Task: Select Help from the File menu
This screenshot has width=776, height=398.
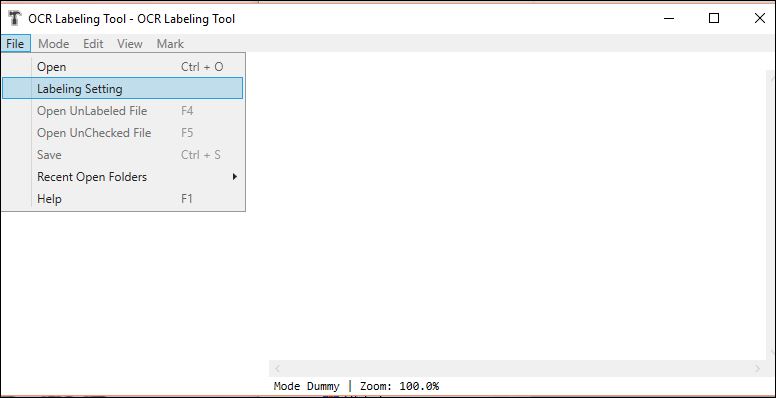Action: [x=123, y=199]
